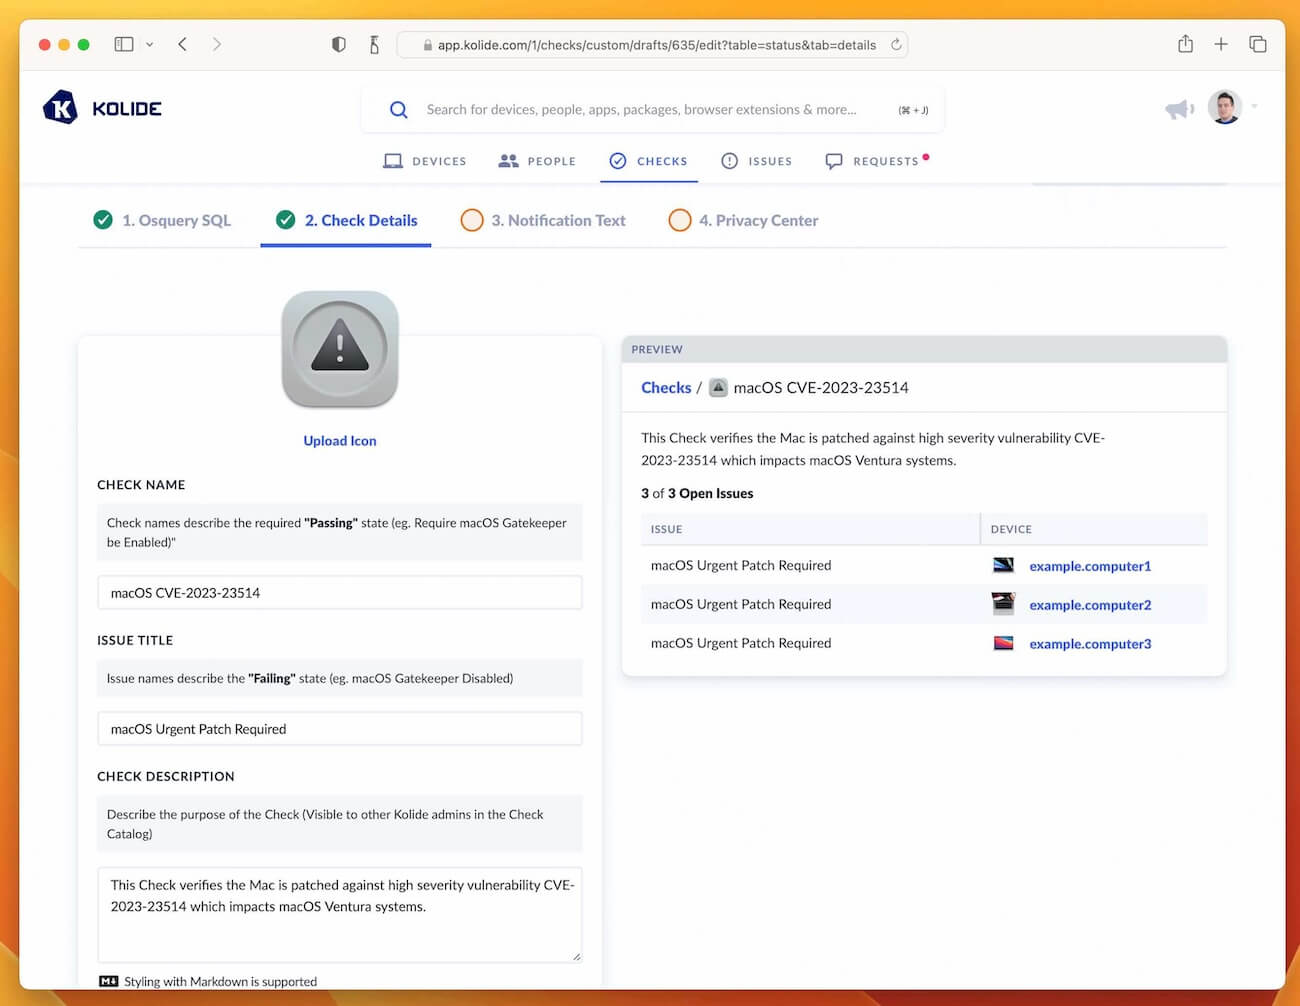Click the Markdown styling icon below description
The height and width of the screenshot is (1006, 1300).
[106, 981]
